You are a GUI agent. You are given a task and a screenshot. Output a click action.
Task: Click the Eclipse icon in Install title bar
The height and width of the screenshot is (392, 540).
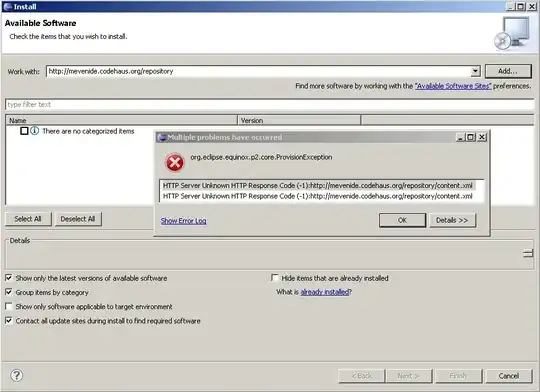point(8,6)
